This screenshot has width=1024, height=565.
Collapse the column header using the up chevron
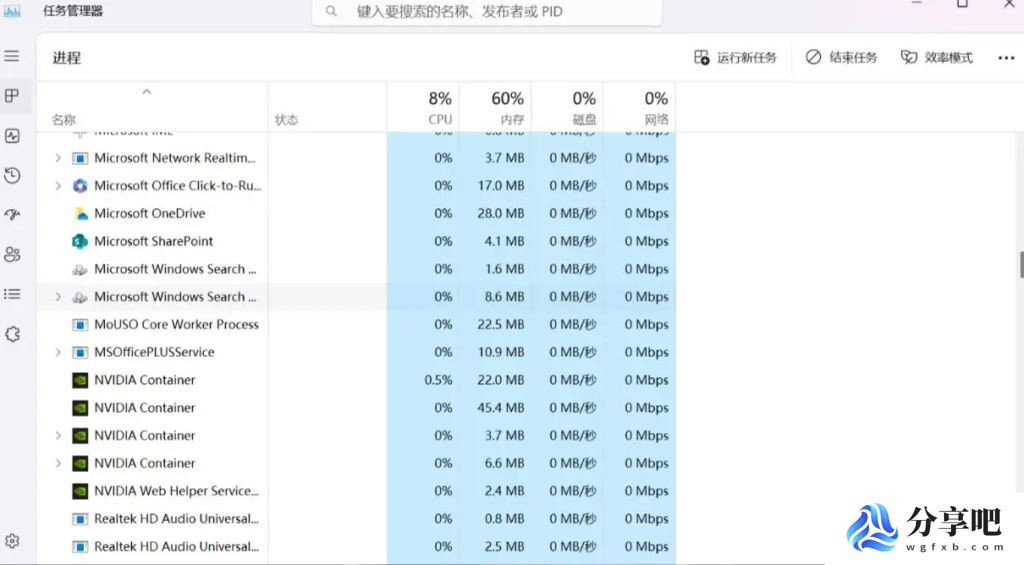point(146,92)
